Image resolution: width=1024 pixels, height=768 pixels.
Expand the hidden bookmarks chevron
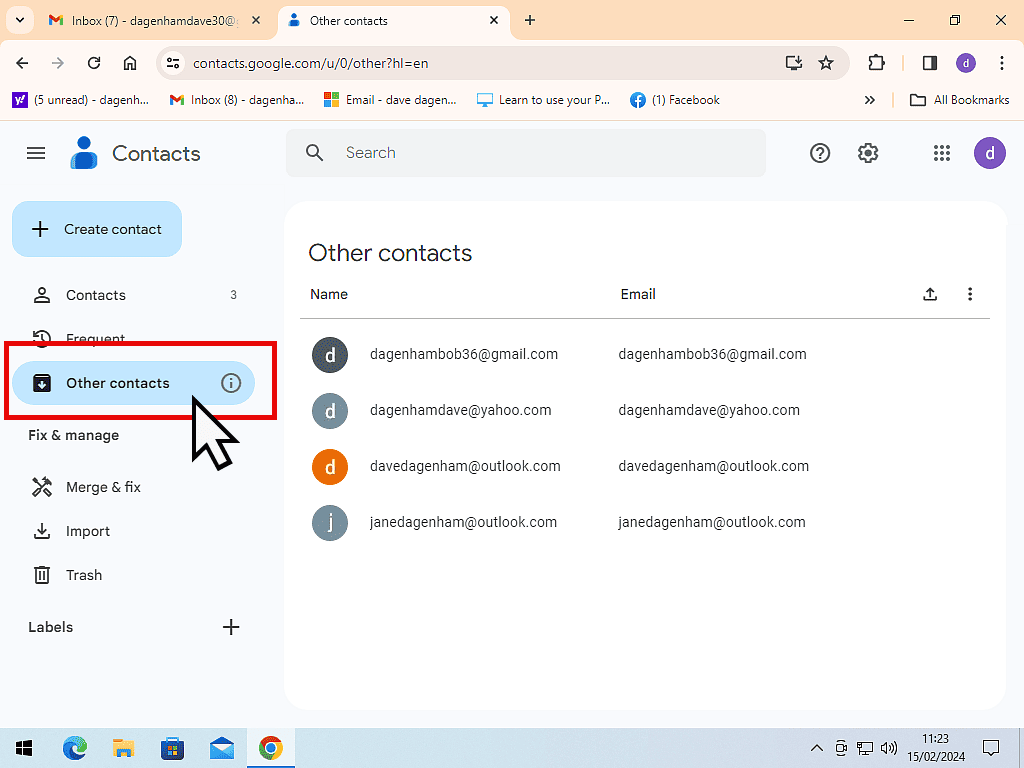[870, 100]
